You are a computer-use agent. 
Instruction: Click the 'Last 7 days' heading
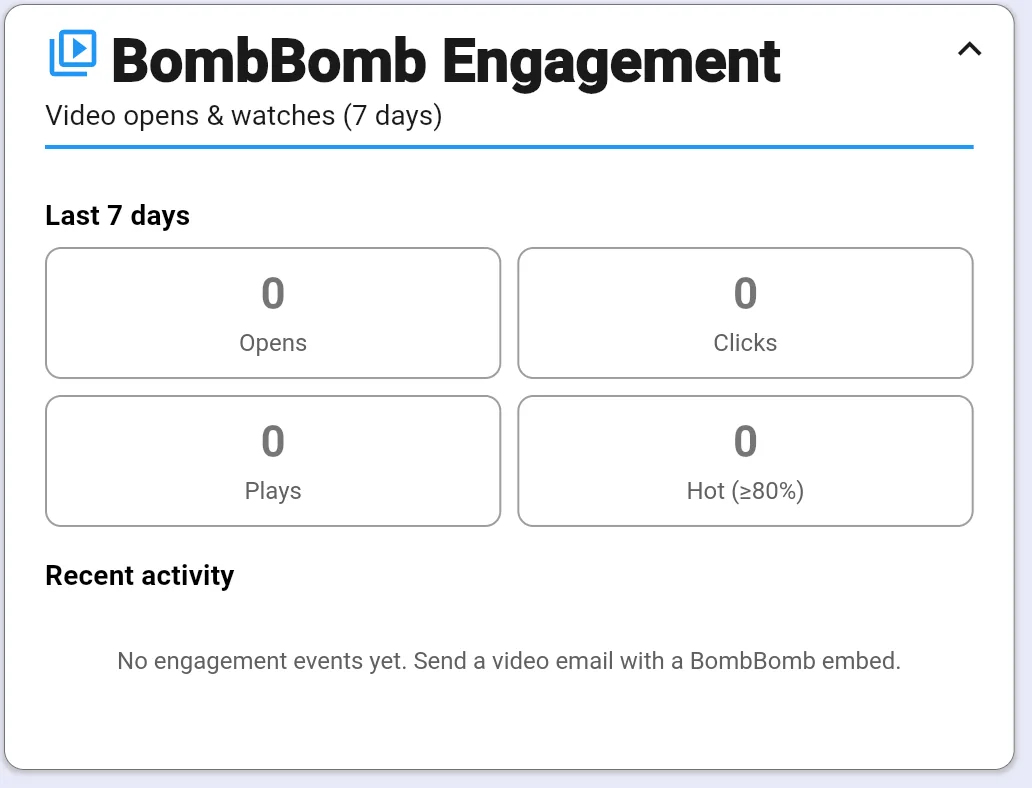117,216
